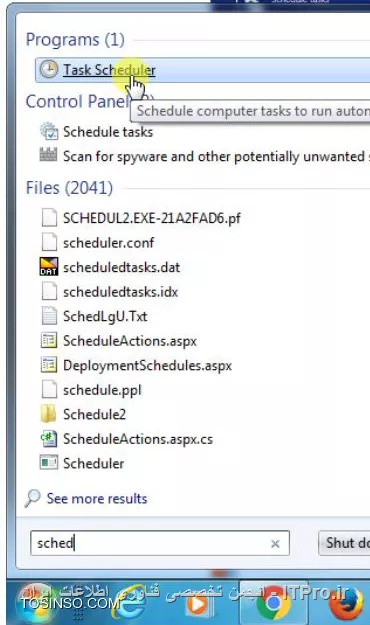
Task: Click the ScheduleActions.aspx file icon
Action: click(x=49, y=341)
